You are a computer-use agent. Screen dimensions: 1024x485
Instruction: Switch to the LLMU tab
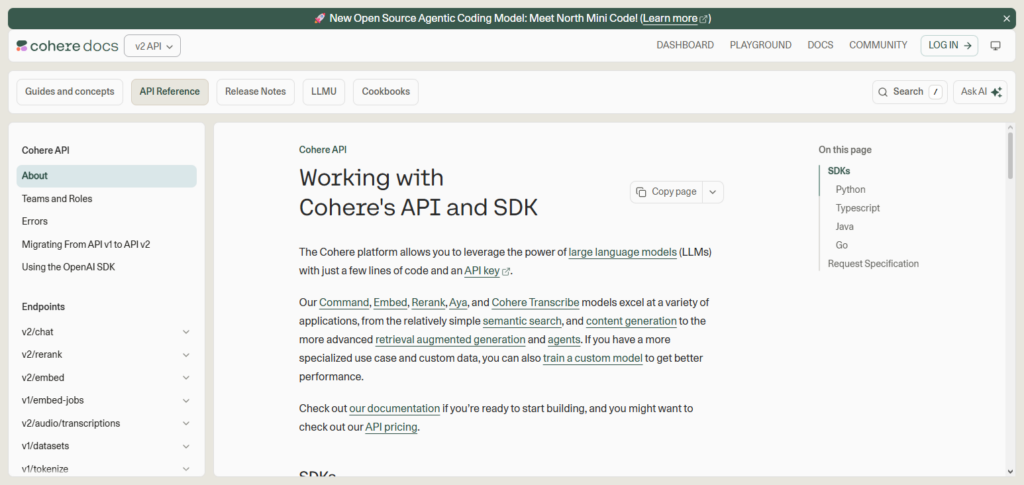324,92
